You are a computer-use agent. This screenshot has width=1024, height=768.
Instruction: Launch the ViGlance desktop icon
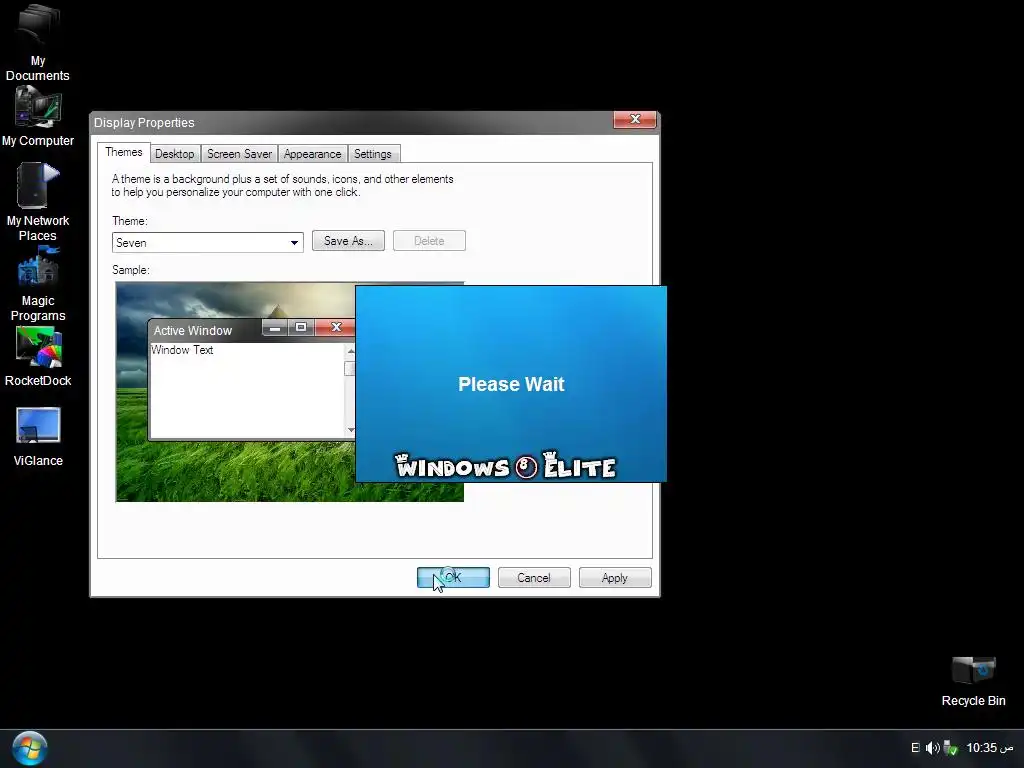[x=38, y=436]
